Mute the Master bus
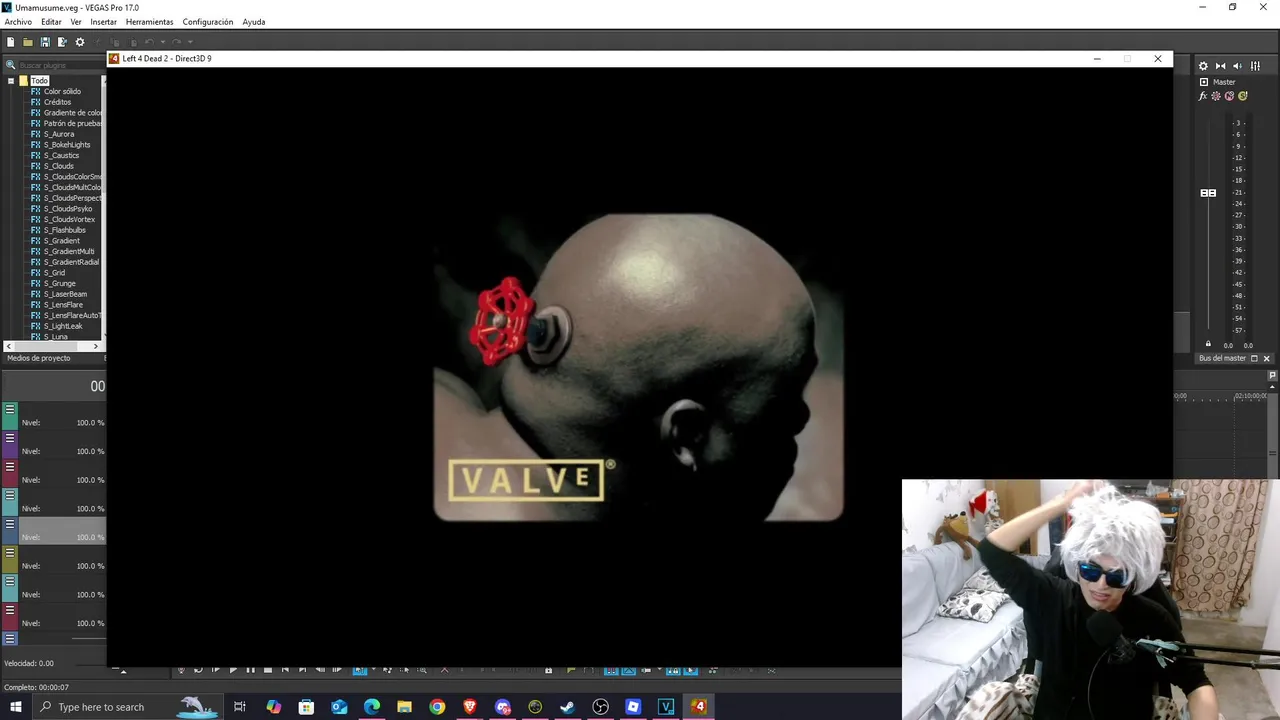The width and height of the screenshot is (1280, 720). [1229, 96]
